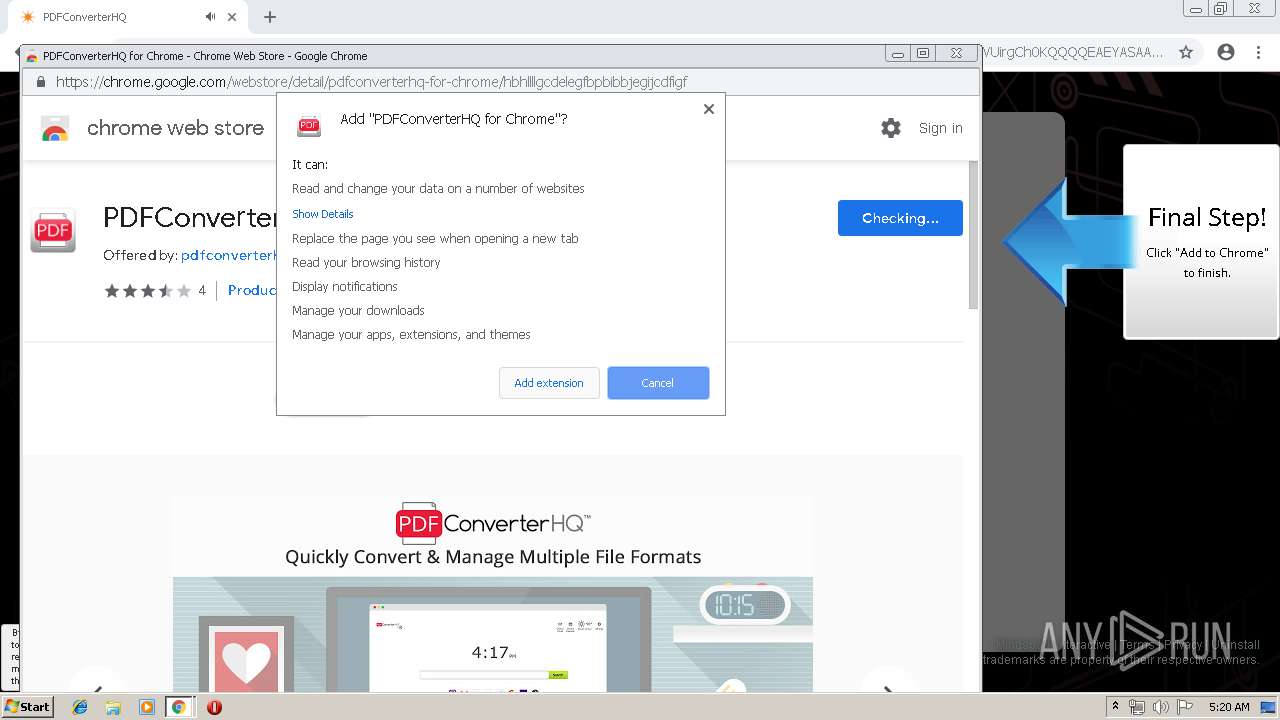1280x720 pixels.
Task: Show hidden system tray icons
Action: (x=1115, y=707)
